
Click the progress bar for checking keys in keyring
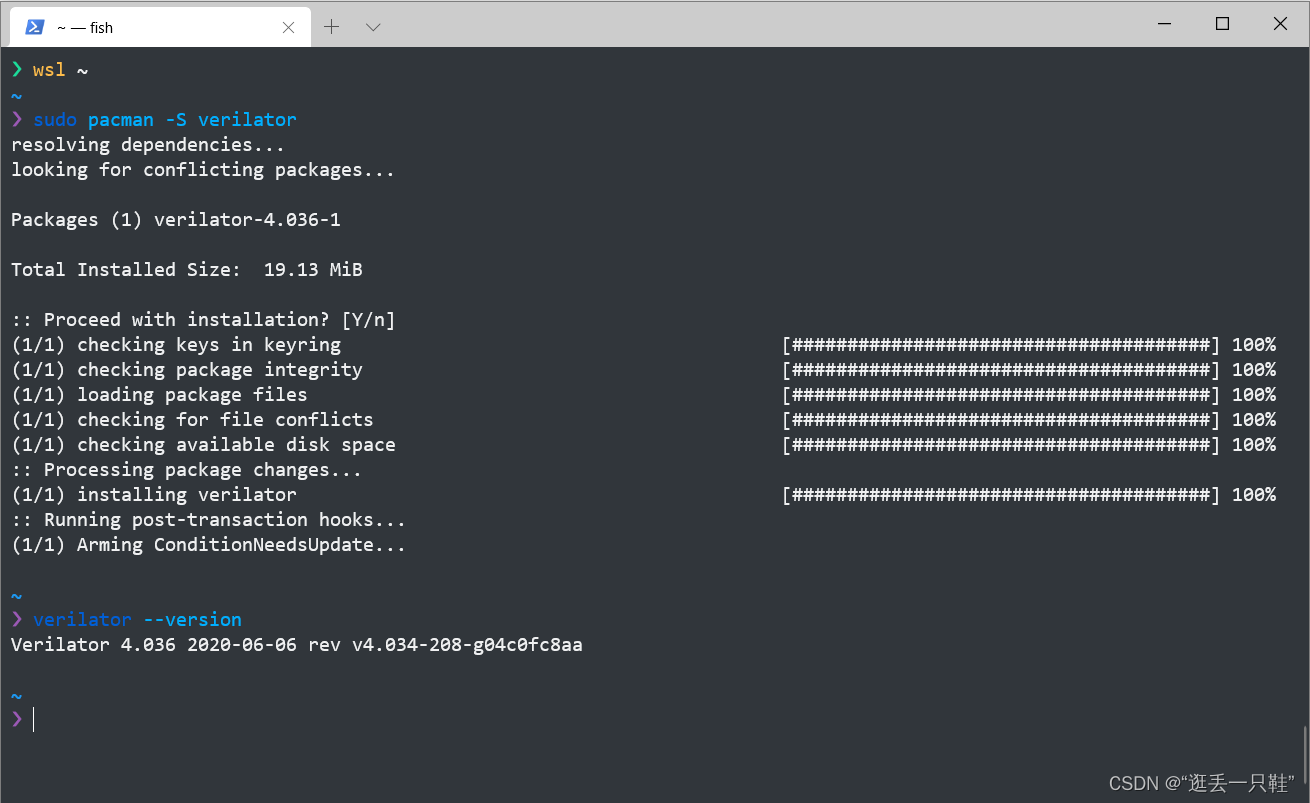[1001, 345]
